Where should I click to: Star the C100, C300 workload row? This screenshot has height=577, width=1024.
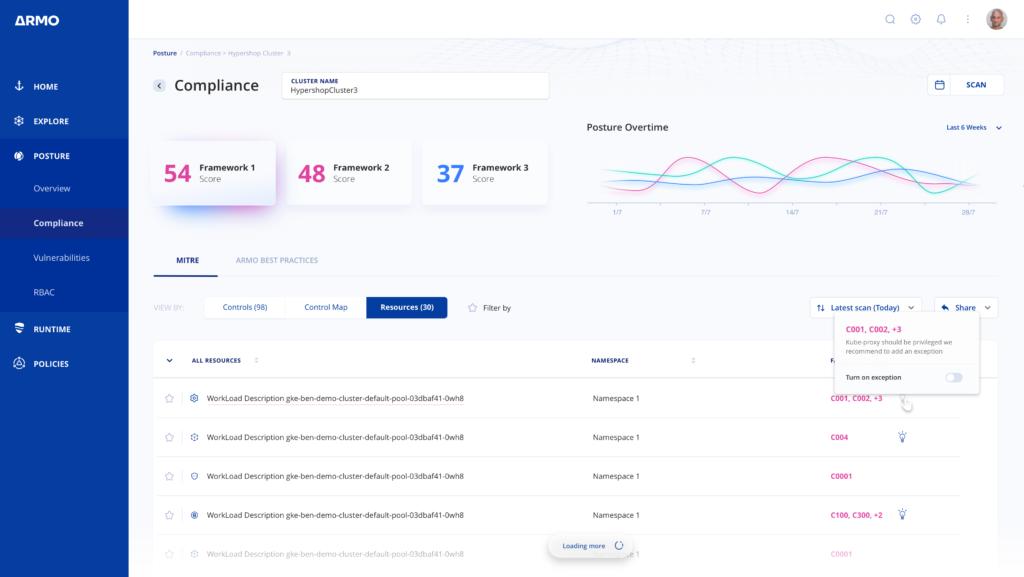point(169,514)
